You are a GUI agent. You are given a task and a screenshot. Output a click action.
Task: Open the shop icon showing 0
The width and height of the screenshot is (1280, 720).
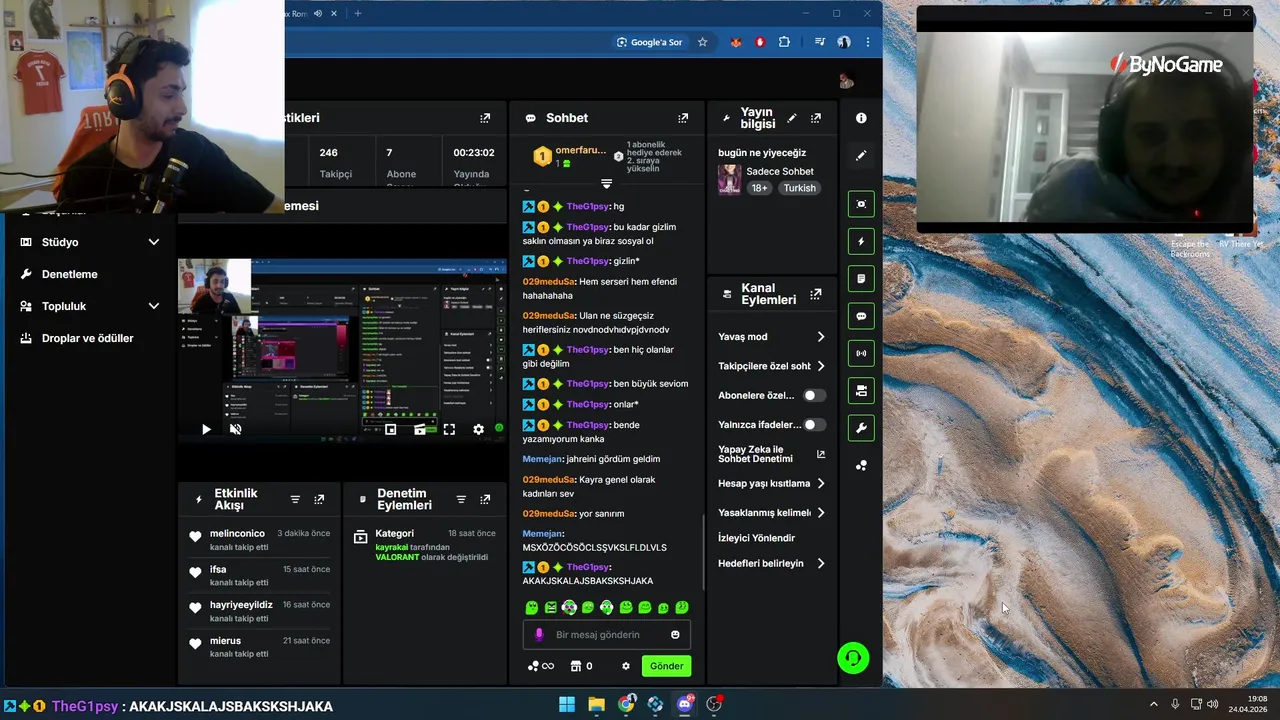(581, 666)
